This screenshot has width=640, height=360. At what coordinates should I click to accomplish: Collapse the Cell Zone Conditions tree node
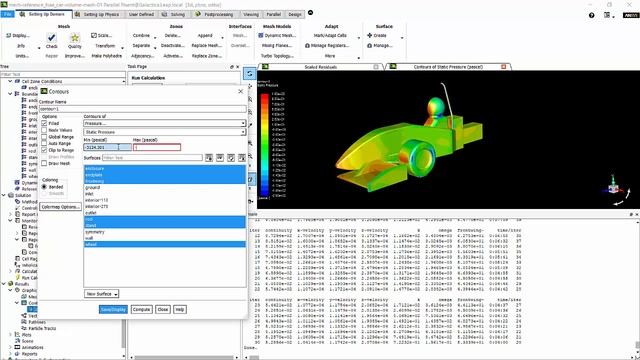pos(10,81)
